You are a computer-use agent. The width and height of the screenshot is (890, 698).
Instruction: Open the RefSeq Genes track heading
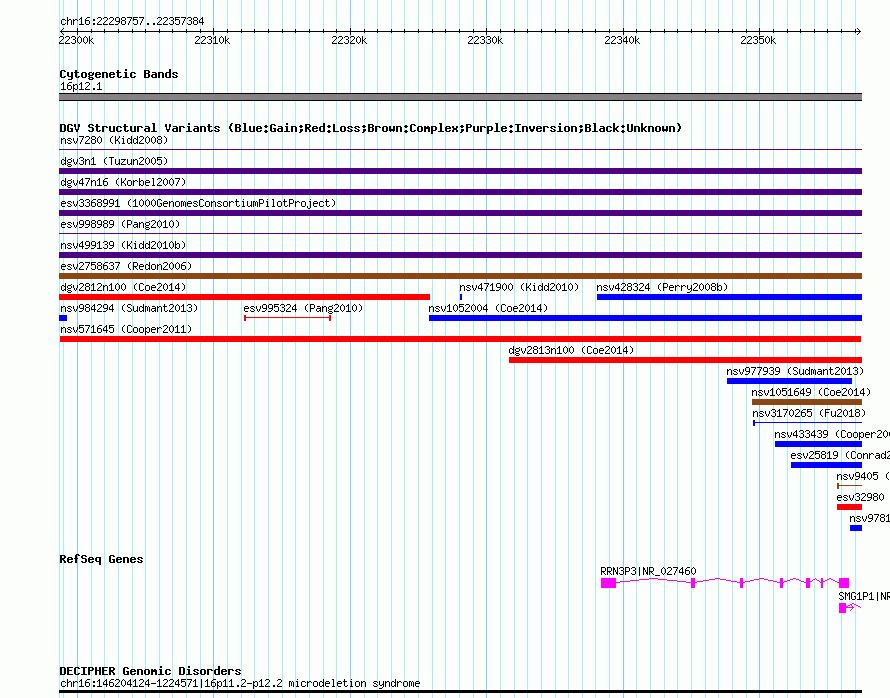(101, 559)
